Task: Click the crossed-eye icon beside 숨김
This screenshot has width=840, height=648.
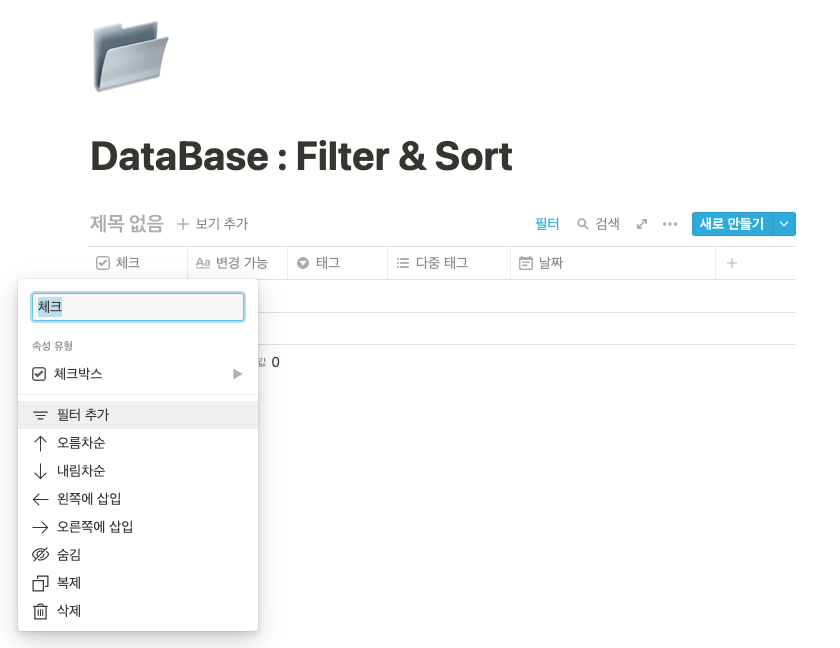Action: coord(40,555)
